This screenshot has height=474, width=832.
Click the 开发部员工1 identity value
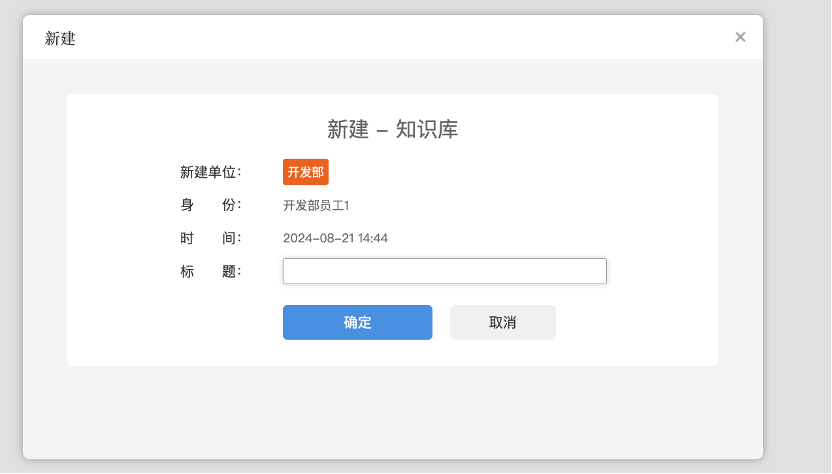tap(316, 206)
